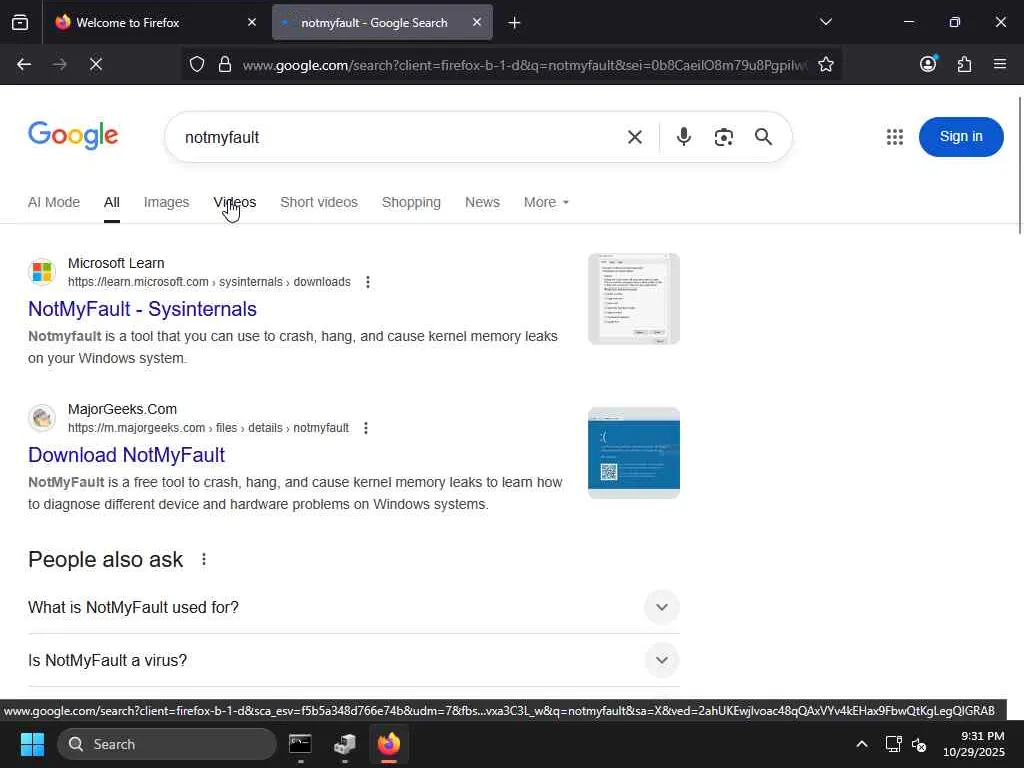Close the notmyfault Google Search tab
This screenshot has width=1024, height=768.
click(477, 22)
